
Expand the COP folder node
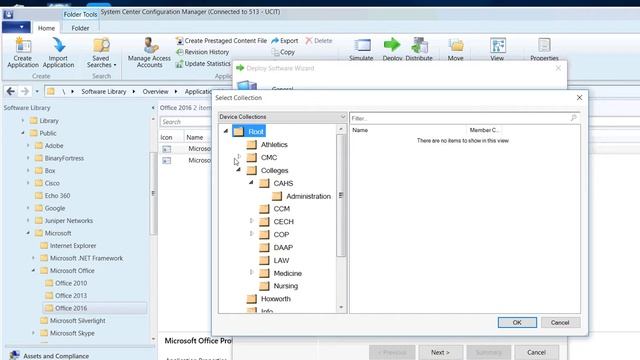point(251,234)
